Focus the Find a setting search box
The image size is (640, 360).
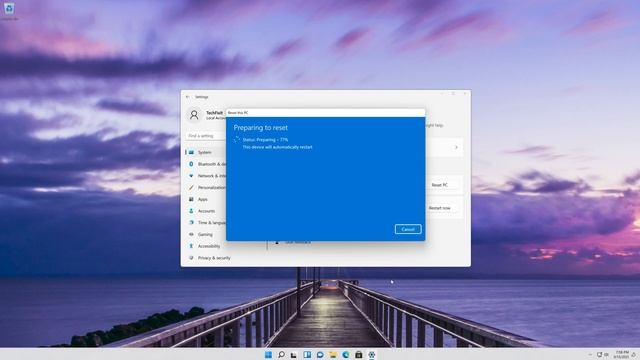pyautogui.click(x=206, y=136)
